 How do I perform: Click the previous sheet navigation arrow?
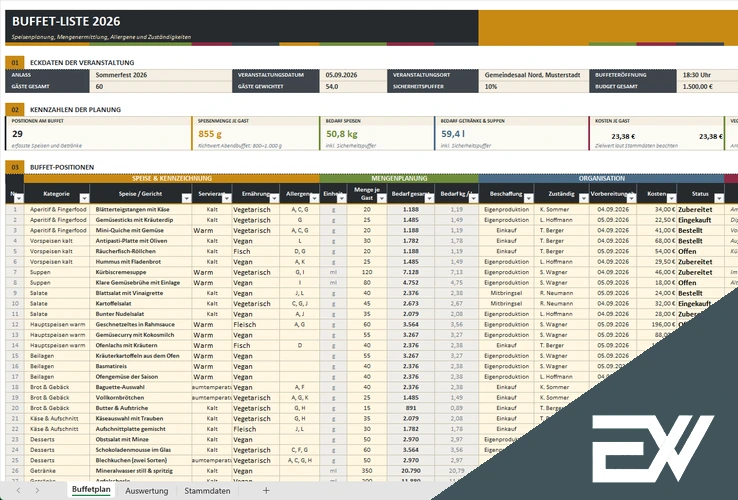pyautogui.click(x=18, y=491)
